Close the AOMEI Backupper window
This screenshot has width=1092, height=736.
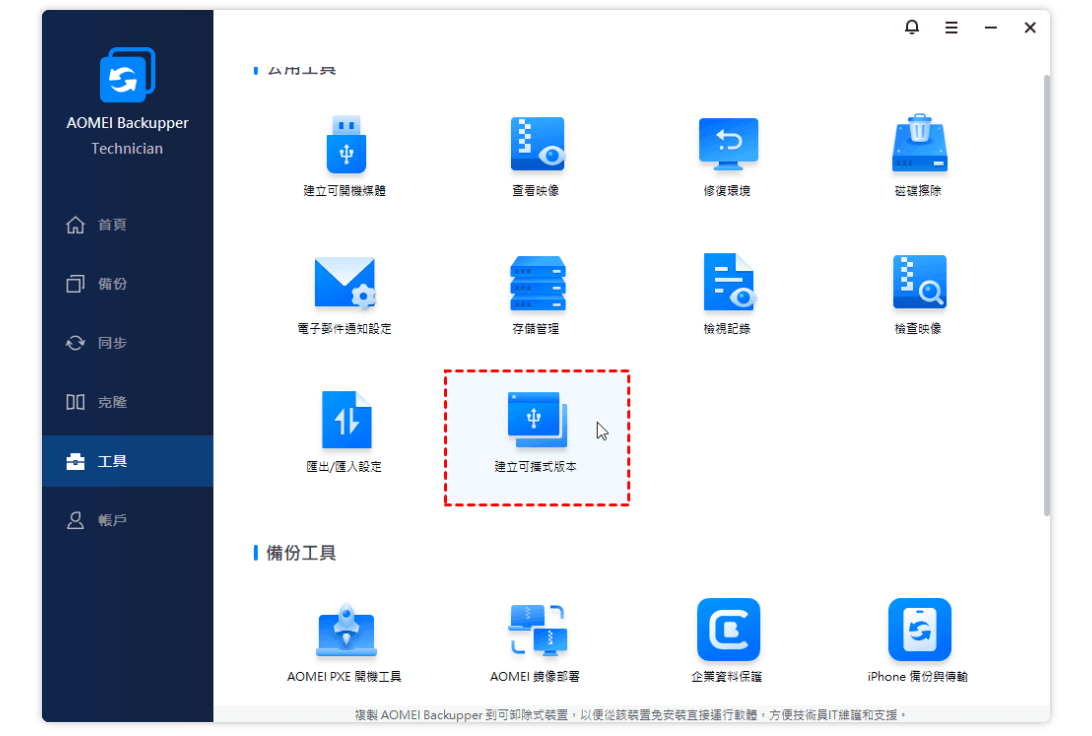(1030, 28)
